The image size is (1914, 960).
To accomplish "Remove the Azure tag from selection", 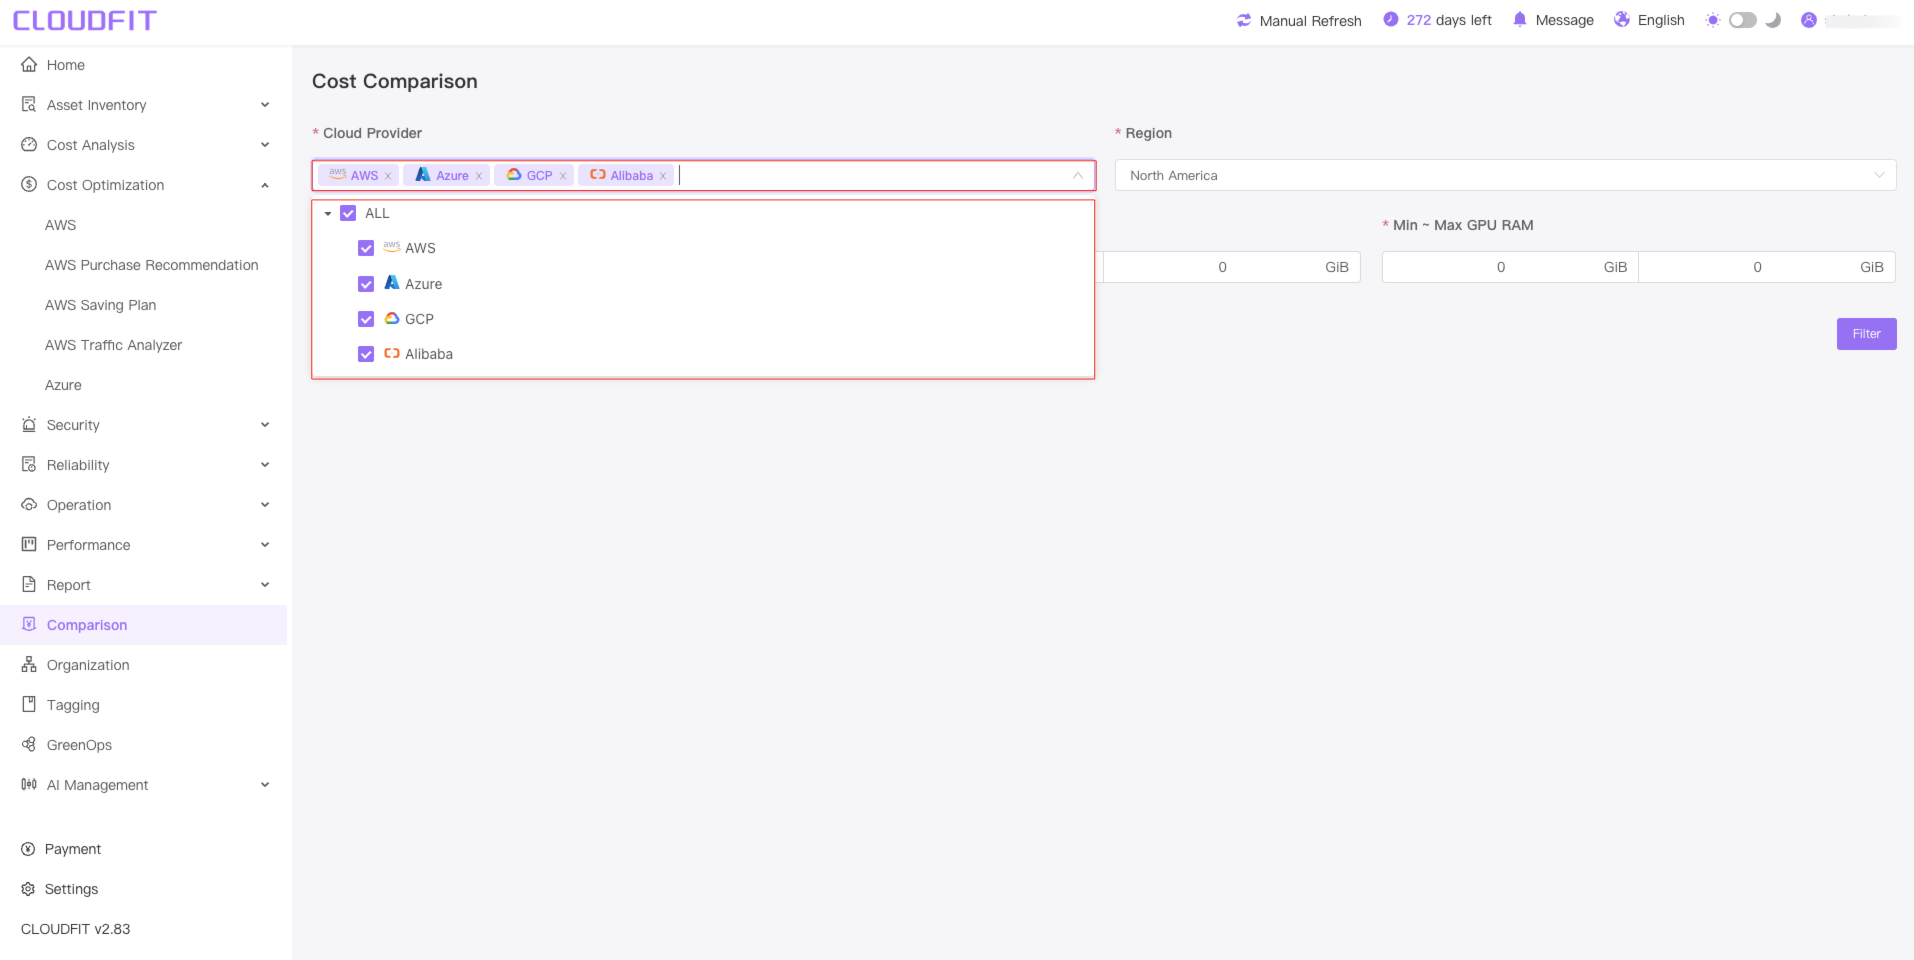I will coord(479,176).
